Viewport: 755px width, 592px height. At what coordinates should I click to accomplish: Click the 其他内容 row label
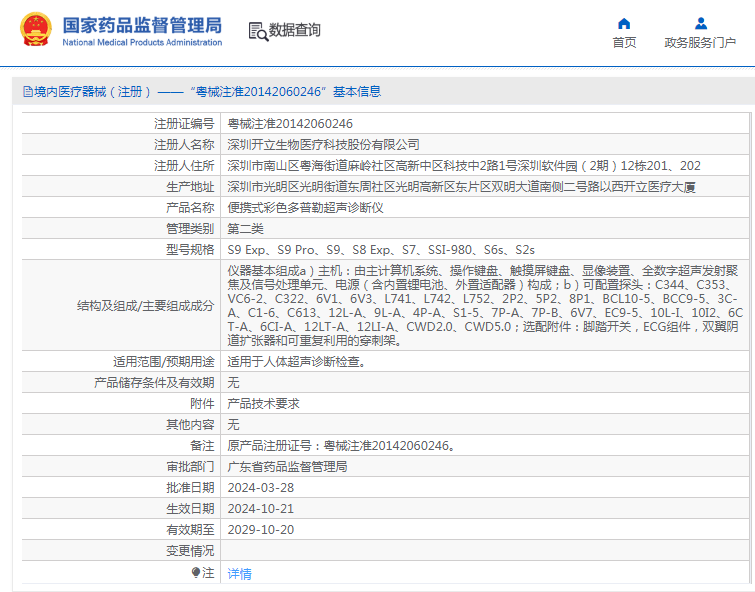coord(190,424)
